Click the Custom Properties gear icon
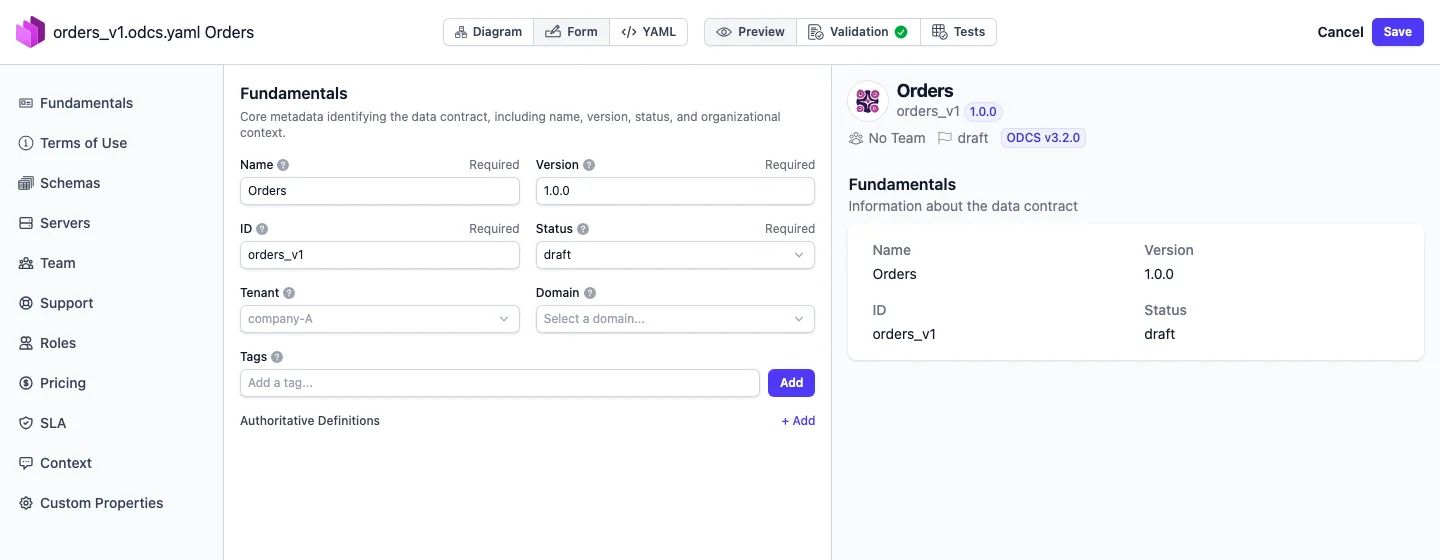The width and height of the screenshot is (1440, 560). pos(26,503)
